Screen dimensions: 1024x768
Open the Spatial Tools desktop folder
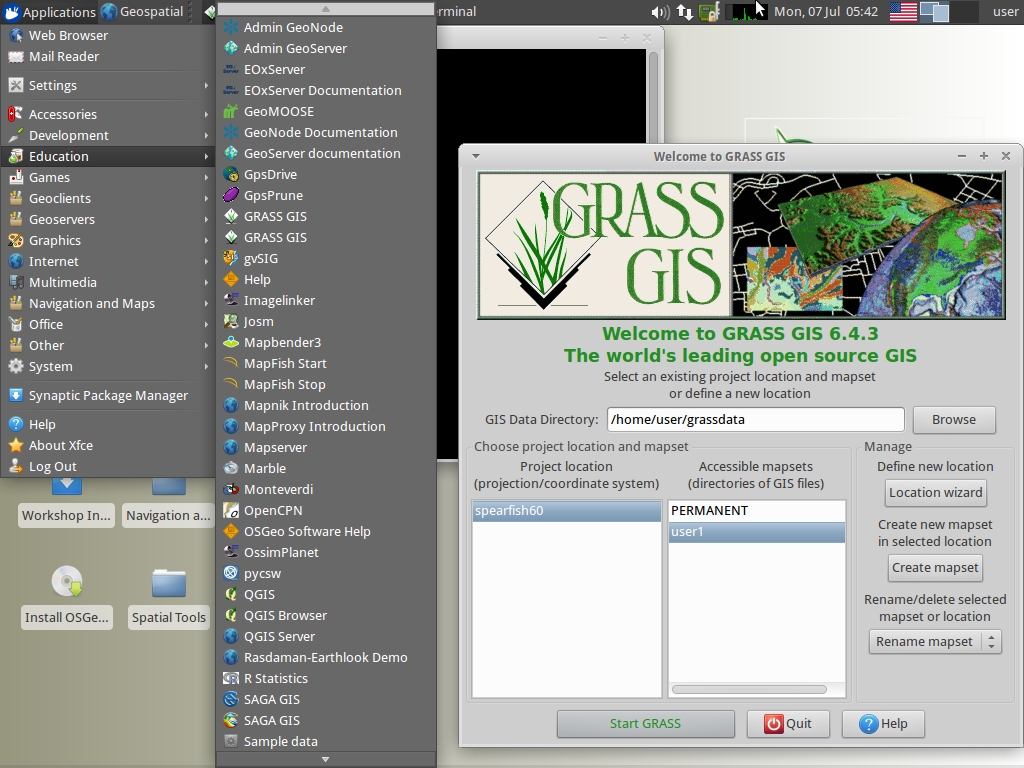point(168,597)
